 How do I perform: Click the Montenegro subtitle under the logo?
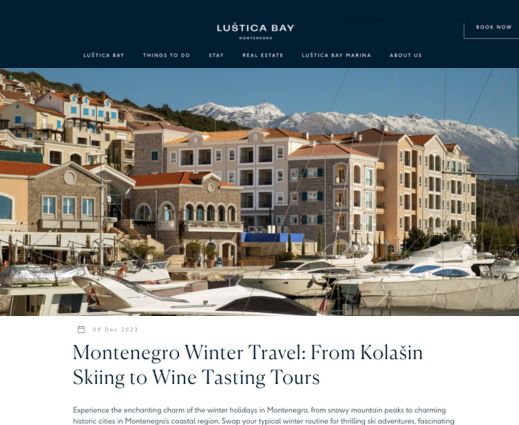coord(256,38)
